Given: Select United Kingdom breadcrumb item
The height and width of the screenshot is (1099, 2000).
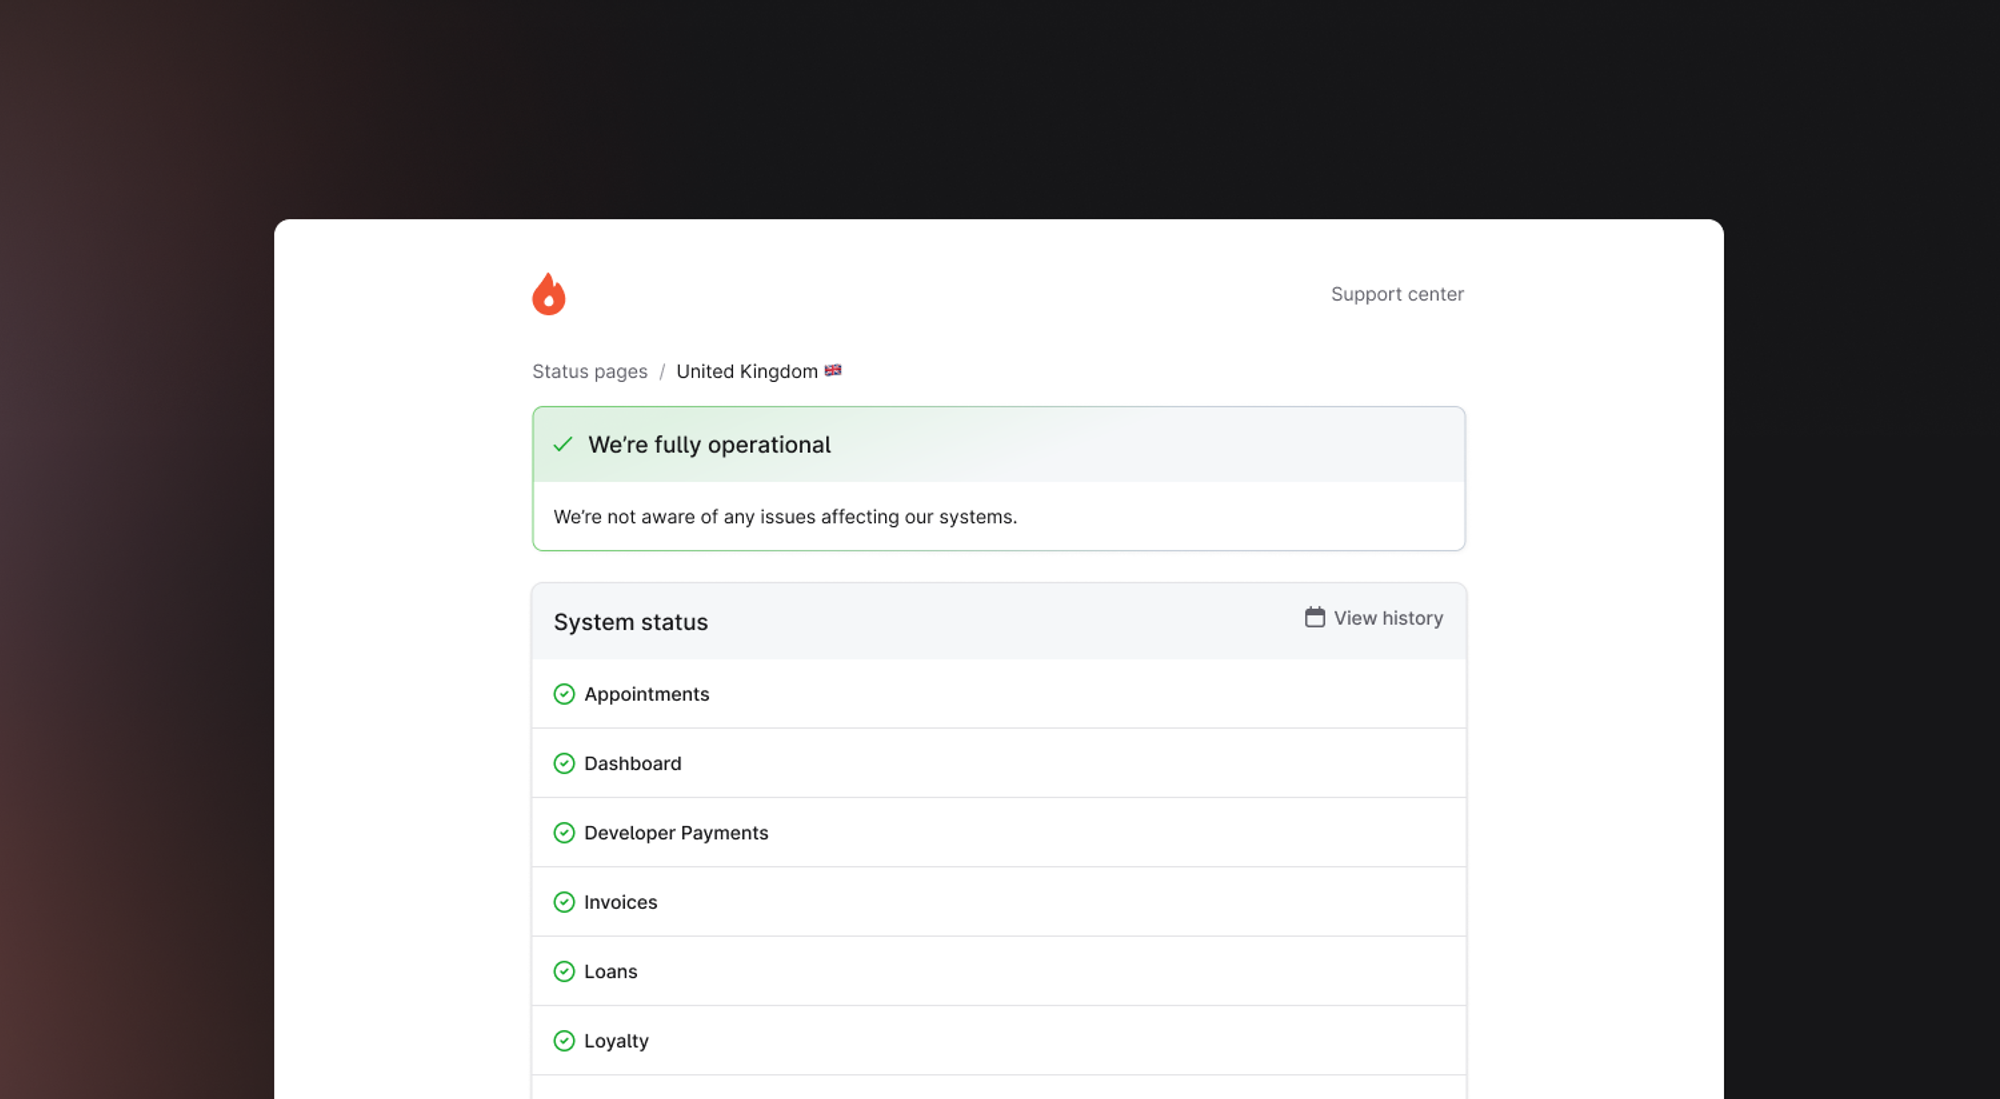Looking at the screenshot, I should point(746,371).
